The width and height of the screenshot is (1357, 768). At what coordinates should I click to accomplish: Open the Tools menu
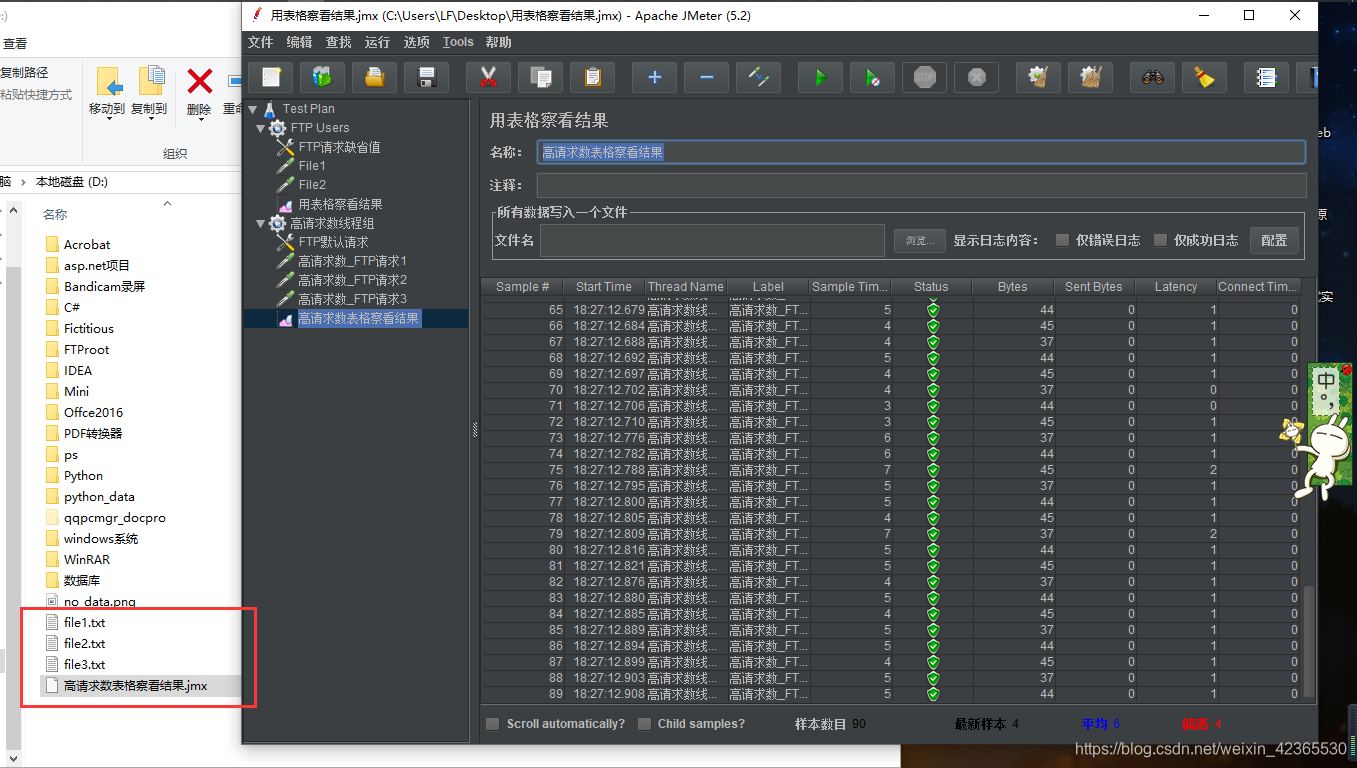(x=458, y=42)
